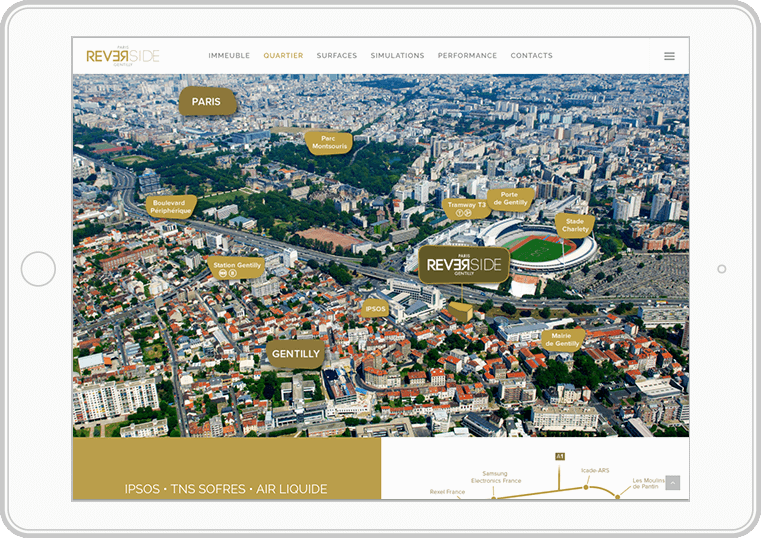Click the Reverside logo in header

coord(123,56)
